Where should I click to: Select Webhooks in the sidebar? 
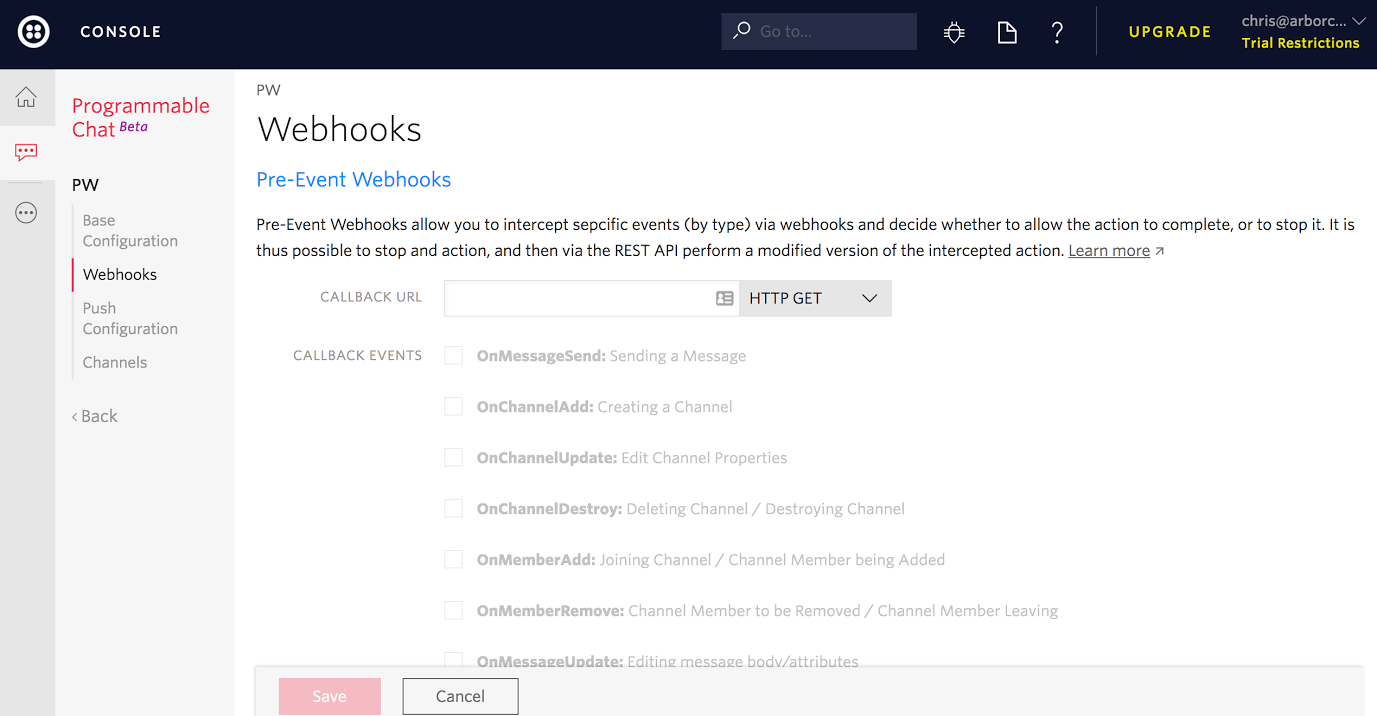click(120, 274)
